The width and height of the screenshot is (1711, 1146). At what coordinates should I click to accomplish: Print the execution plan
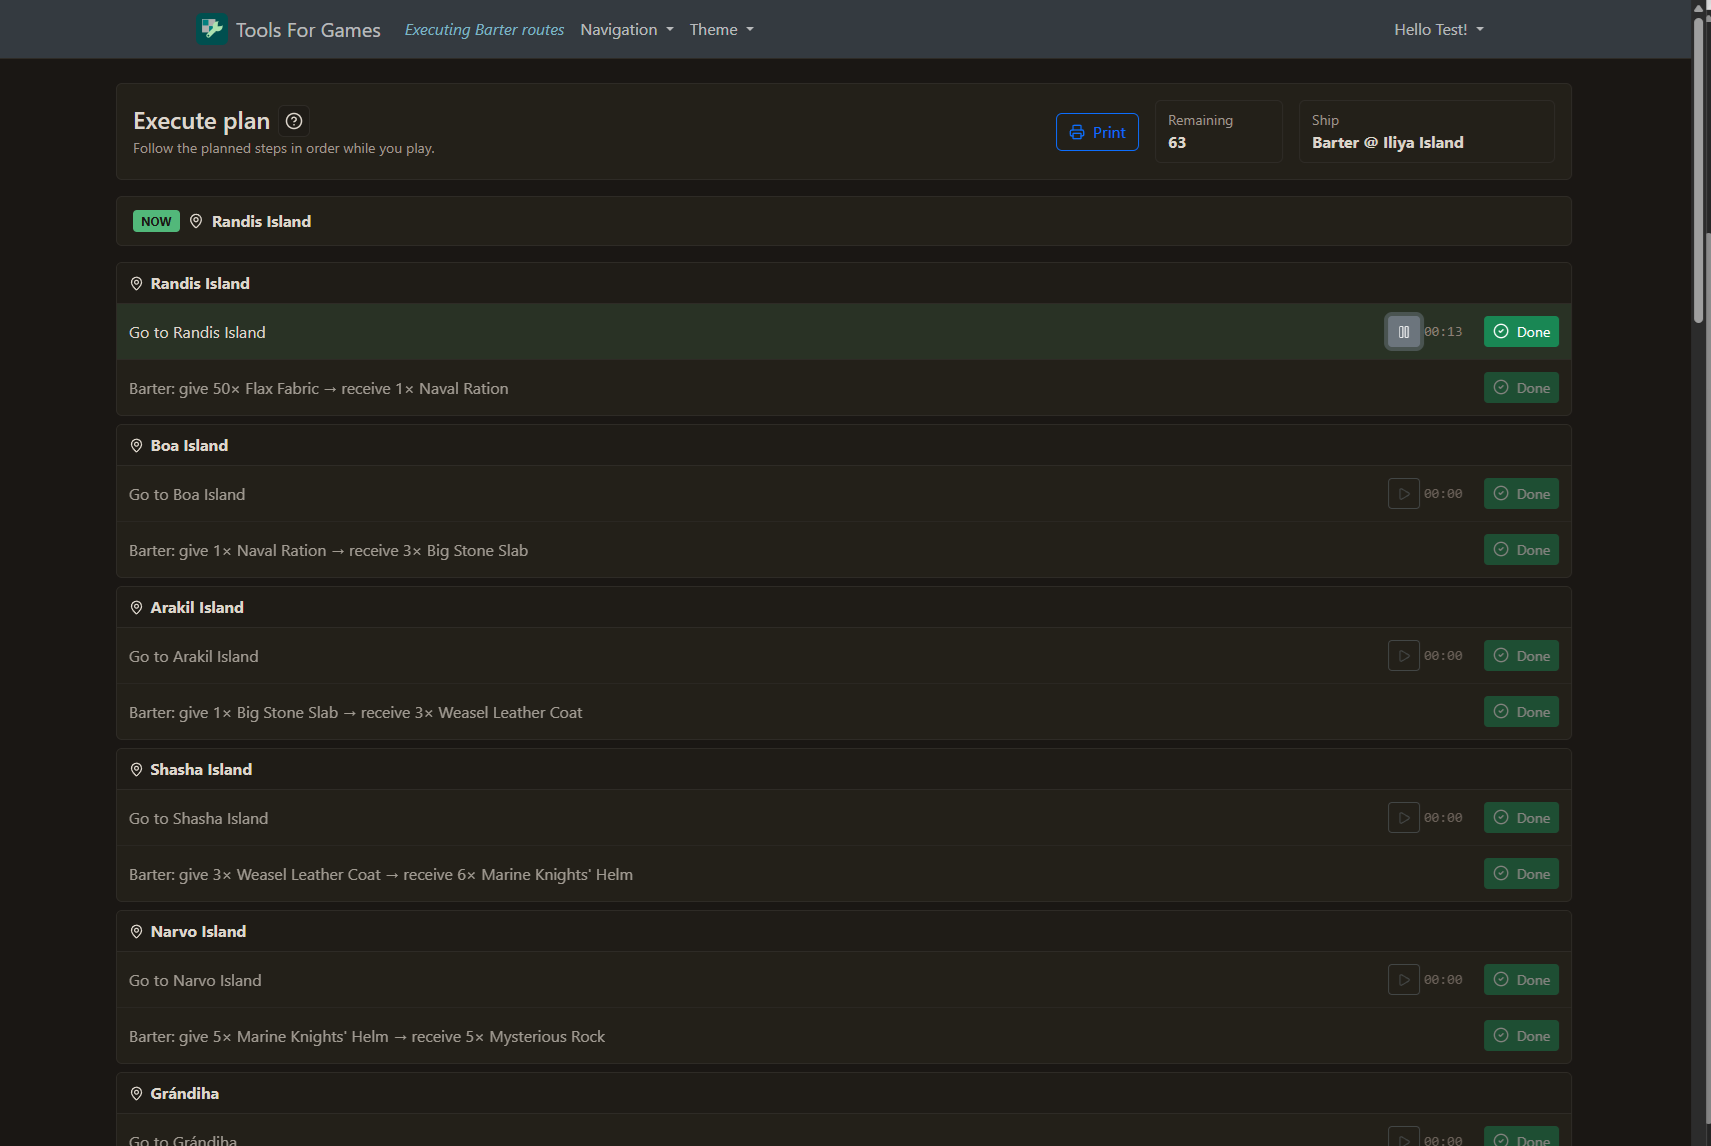(1097, 132)
